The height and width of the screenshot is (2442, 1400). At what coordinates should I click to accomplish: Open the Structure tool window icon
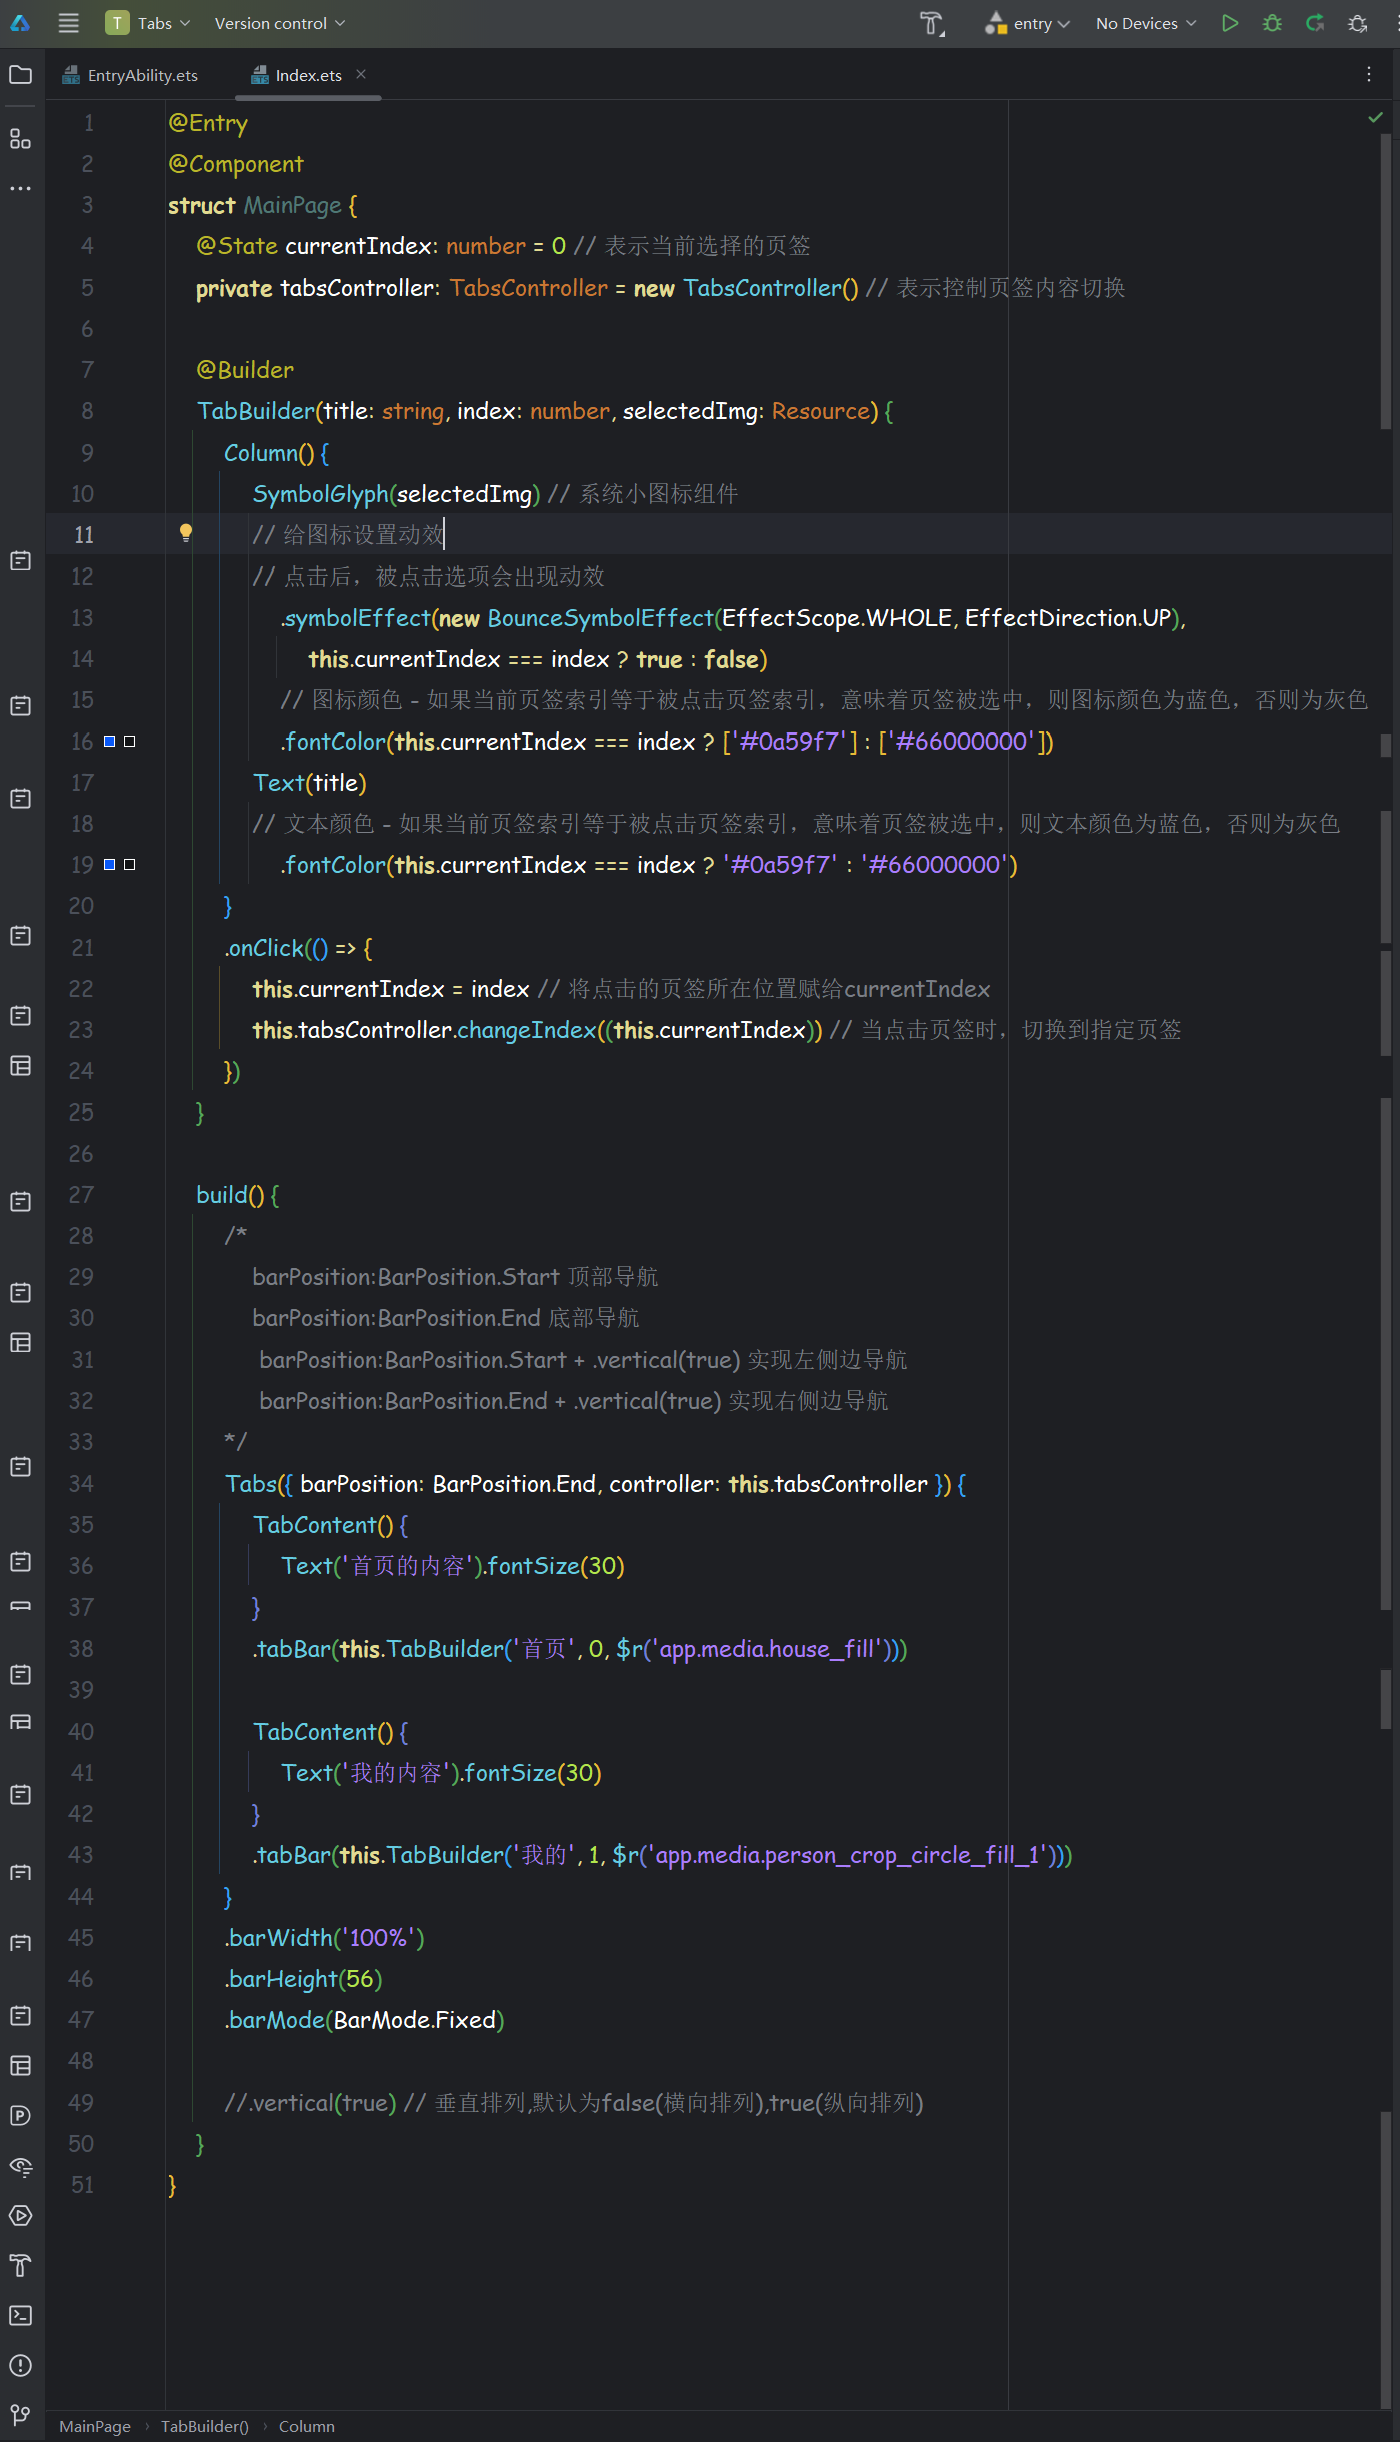pyautogui.click(x=20, y=138)
